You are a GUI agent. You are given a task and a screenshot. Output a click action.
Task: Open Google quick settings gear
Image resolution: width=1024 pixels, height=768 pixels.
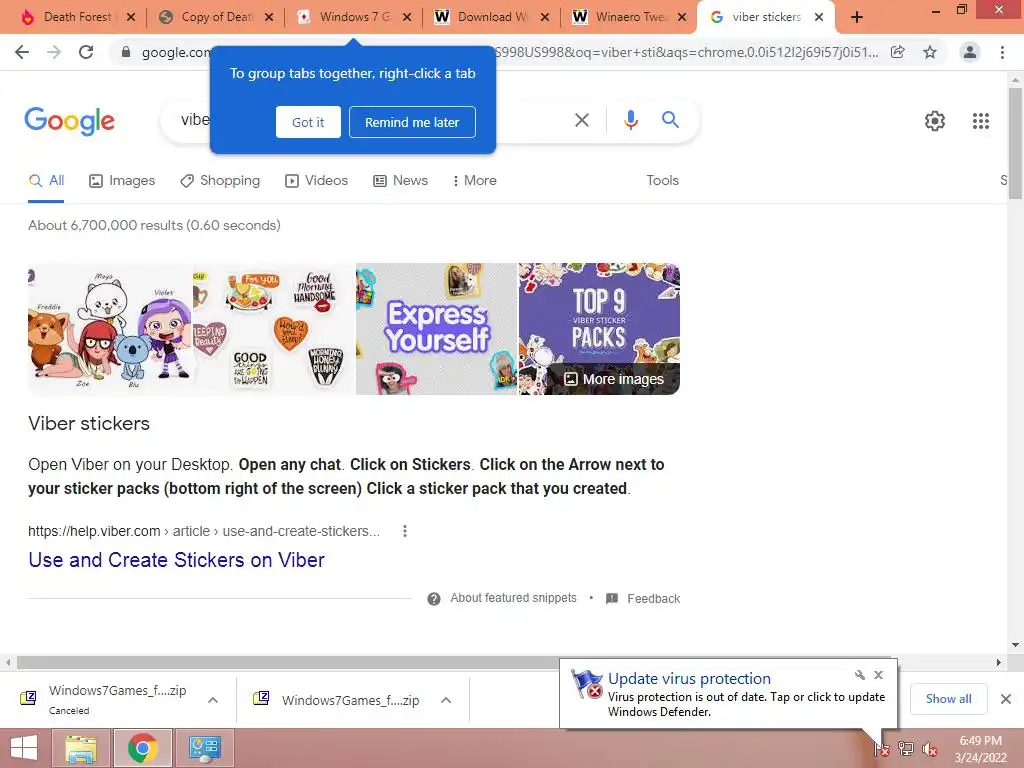(x=935, y=121)
